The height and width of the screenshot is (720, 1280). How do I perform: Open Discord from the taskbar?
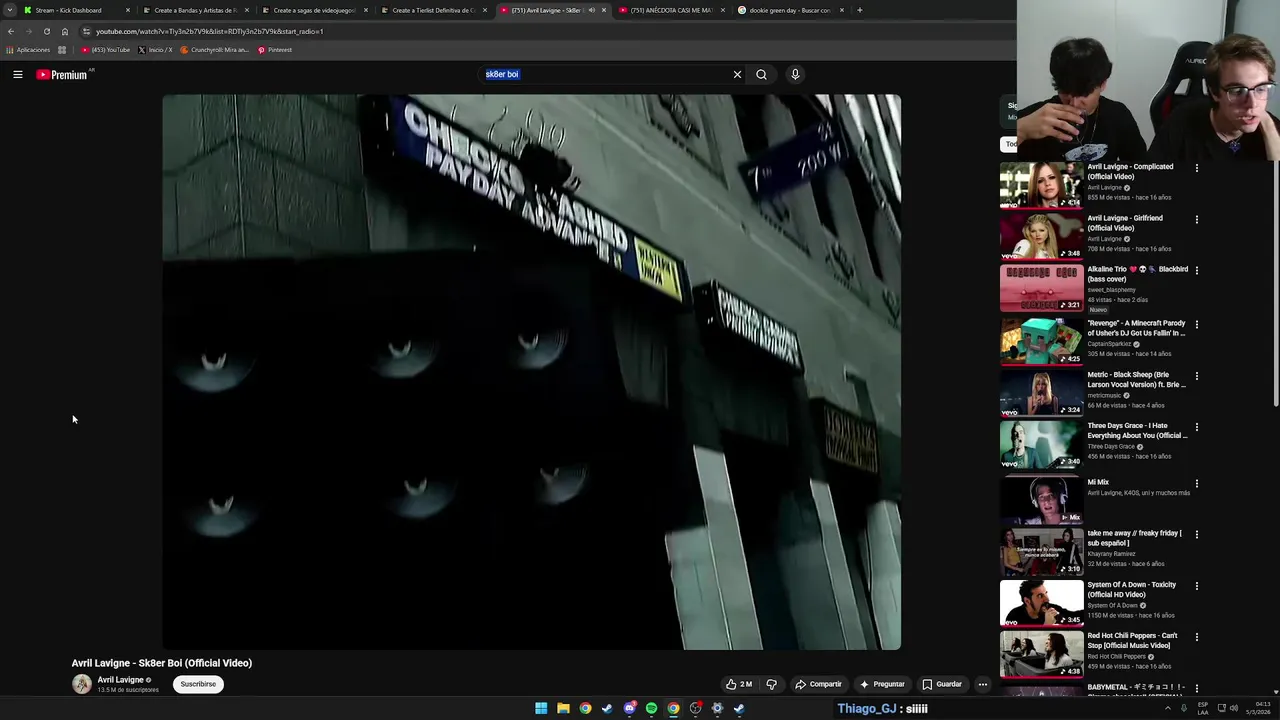point(629,708)
